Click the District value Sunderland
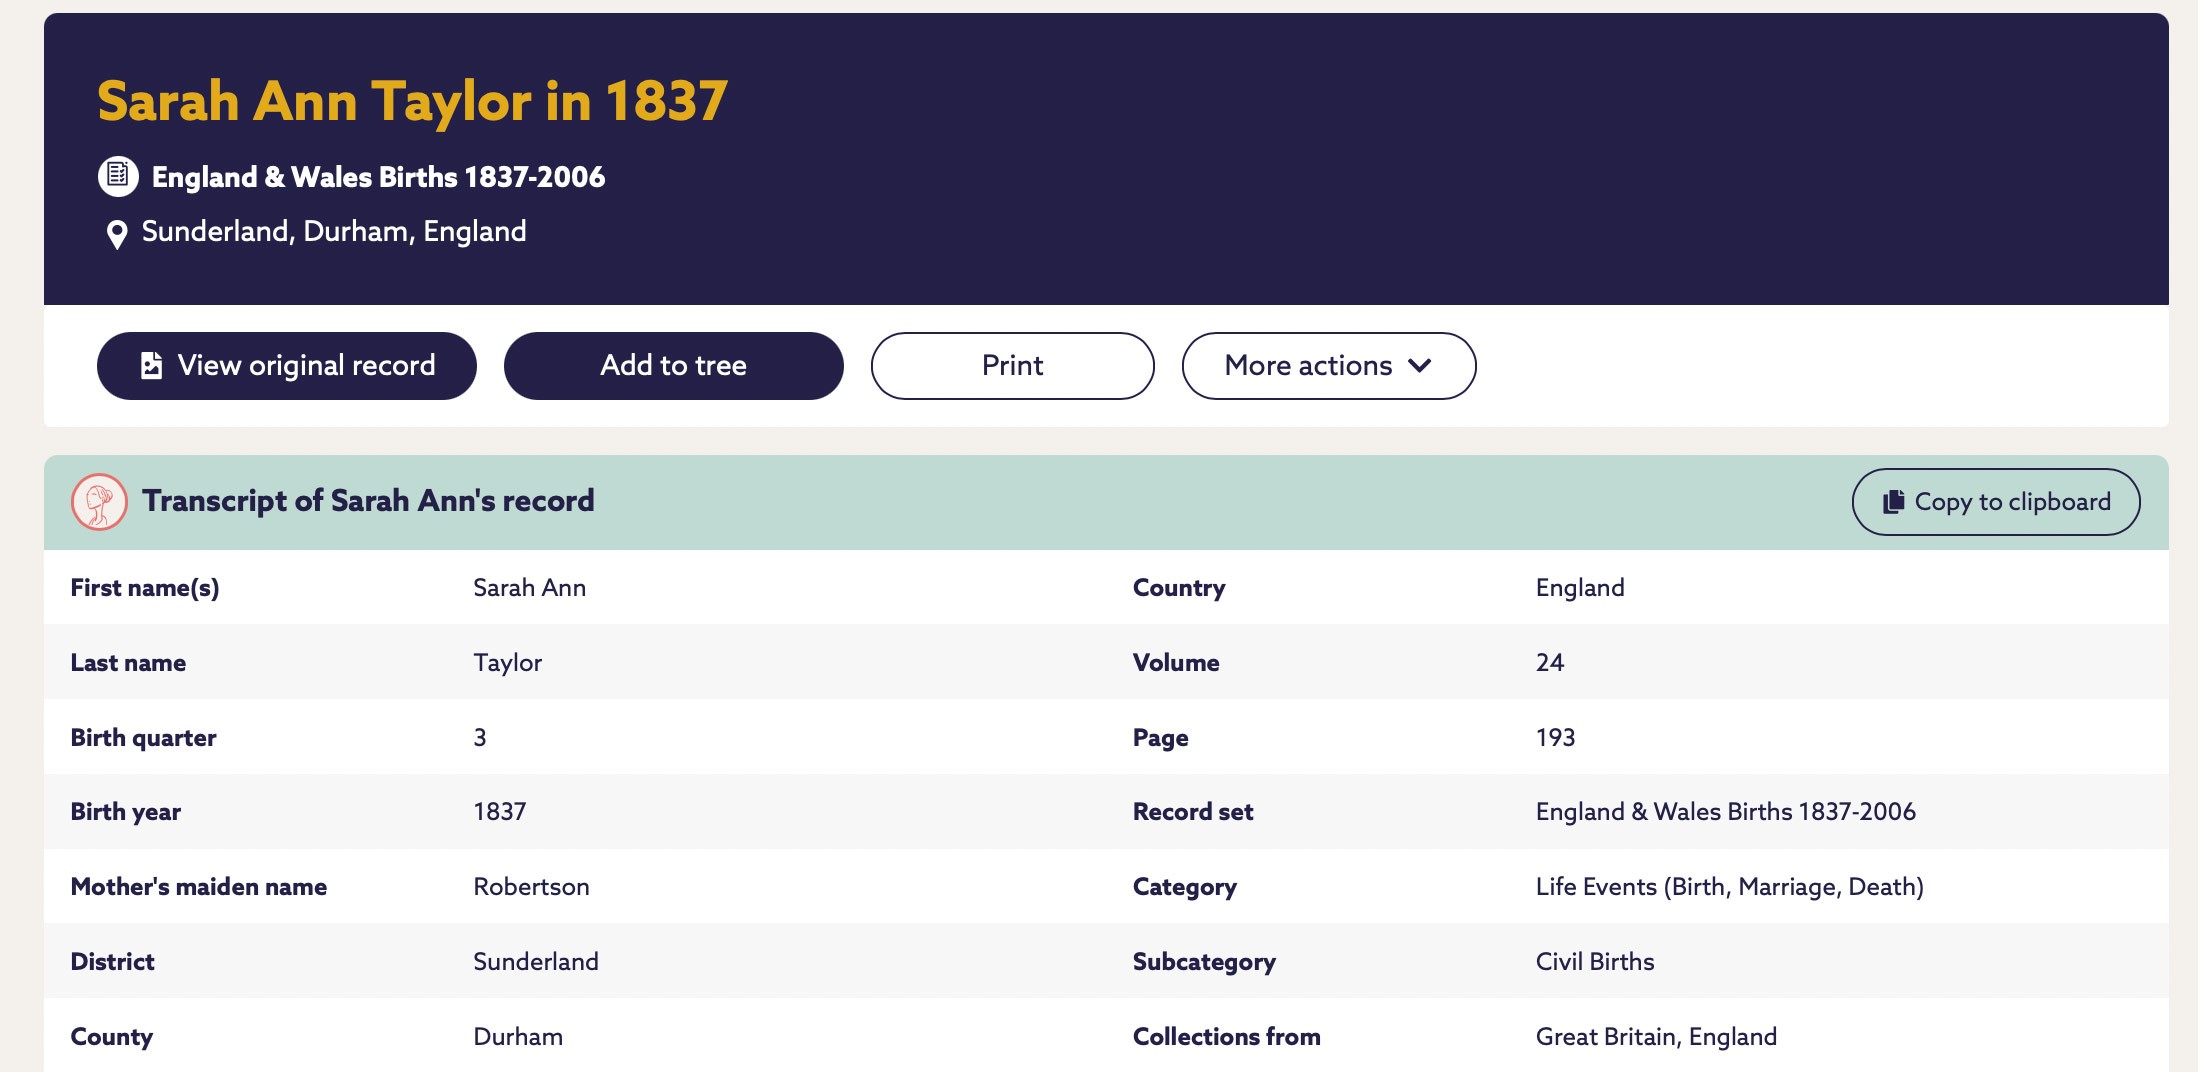The image size is (2198, 1072). (536, 961)
